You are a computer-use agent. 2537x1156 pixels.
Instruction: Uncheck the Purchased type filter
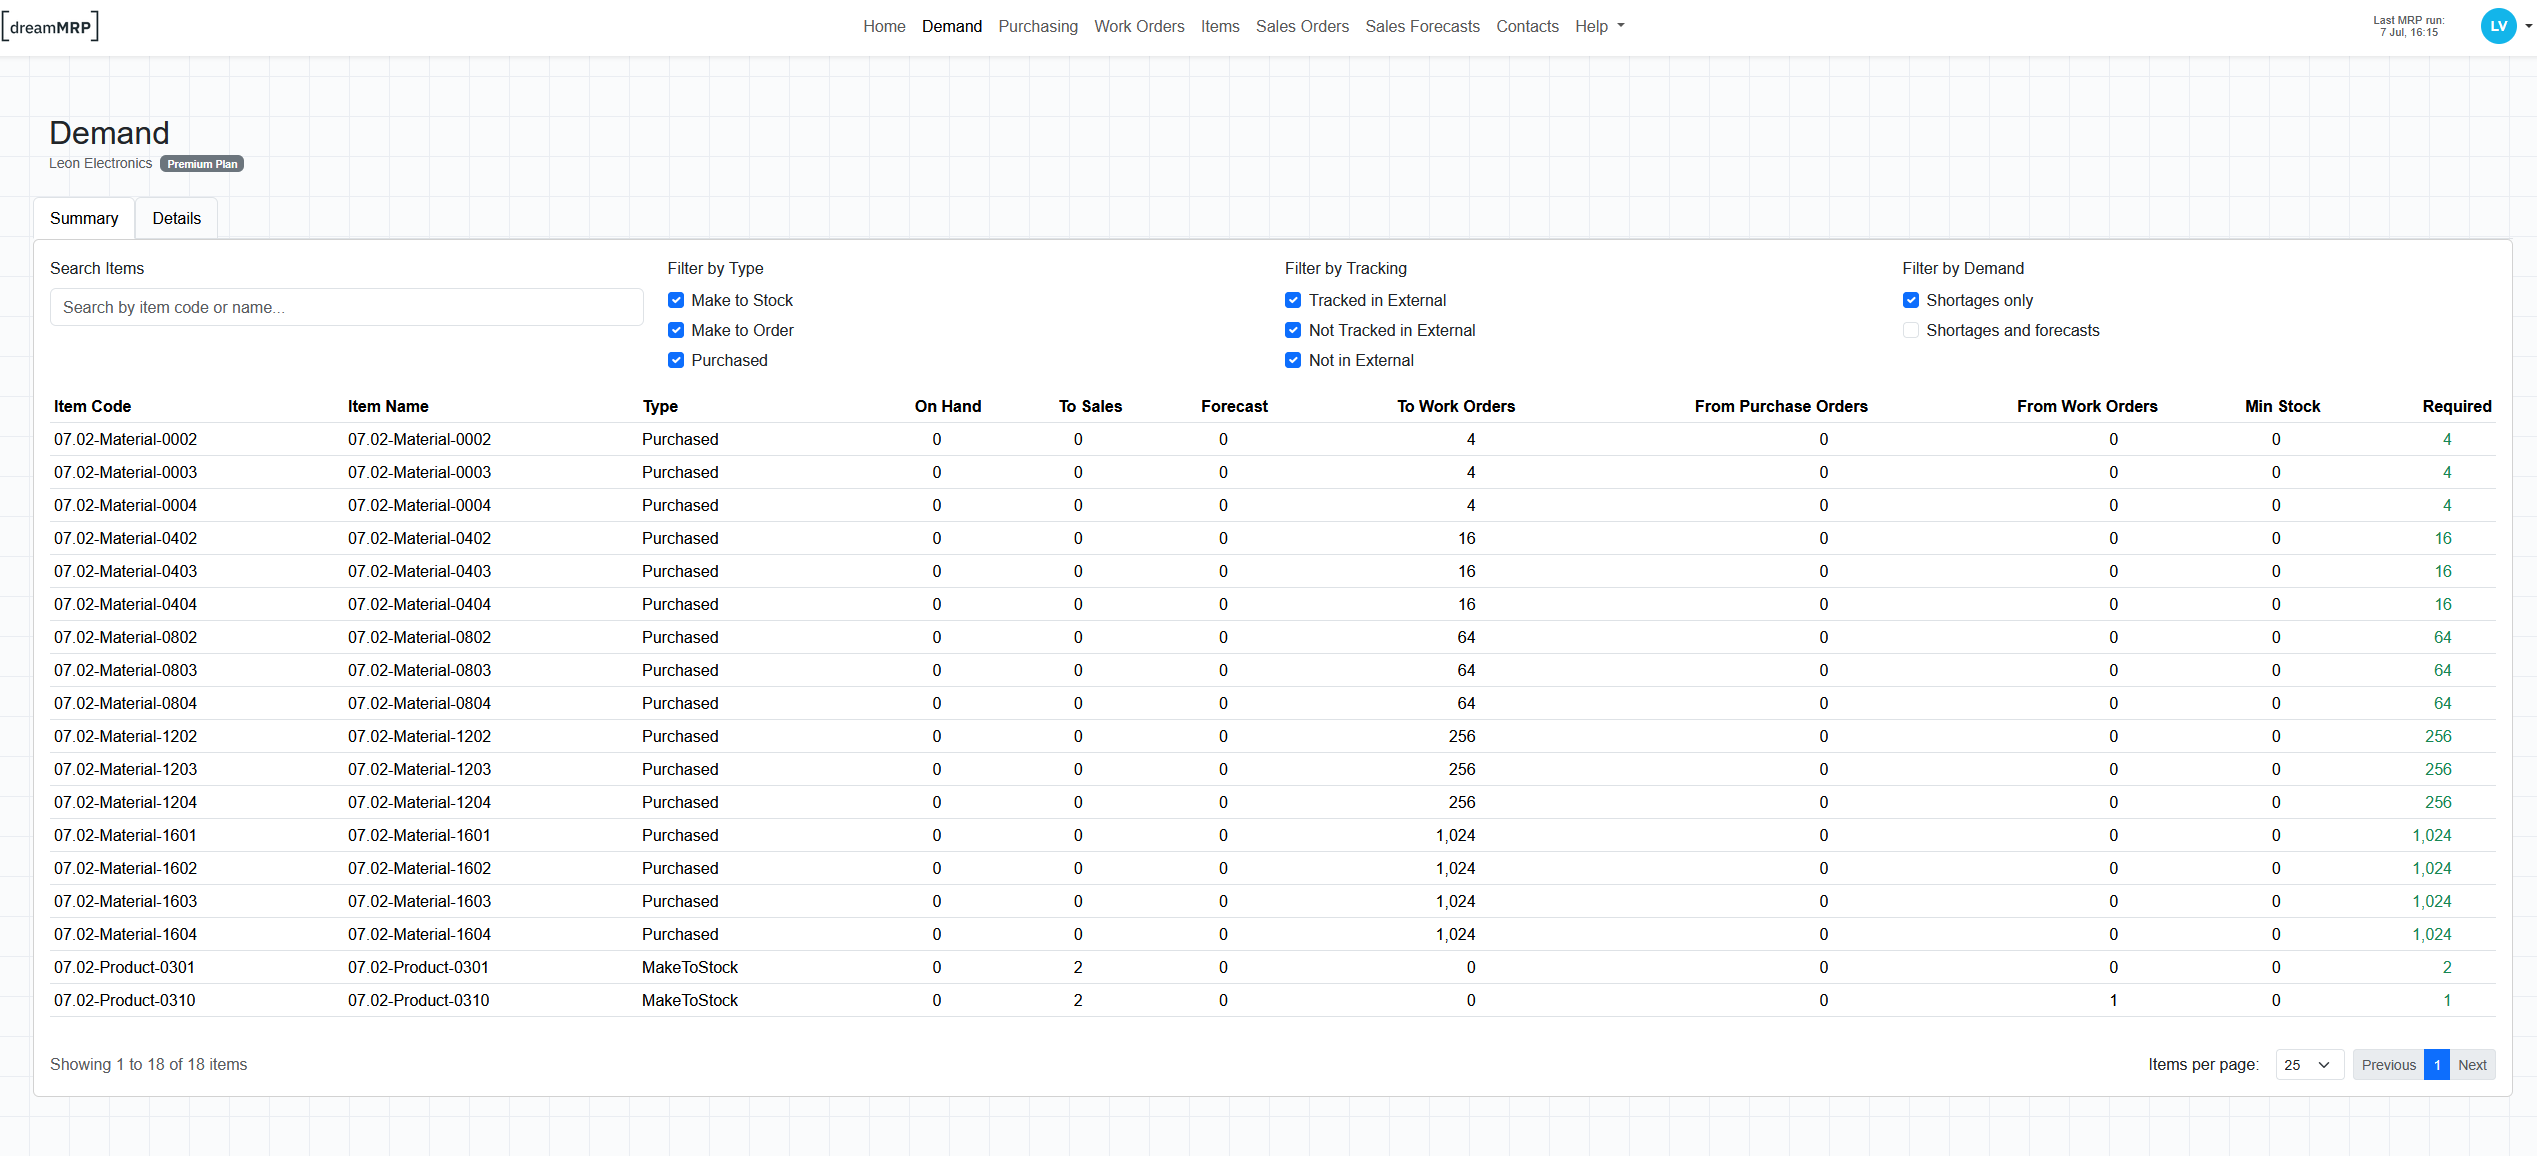click(676, 360)
